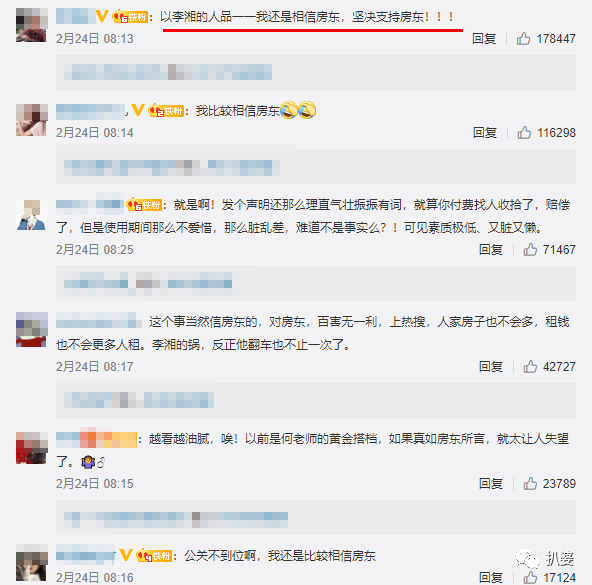Like the comment with 178447 likes

coord(523,39)
